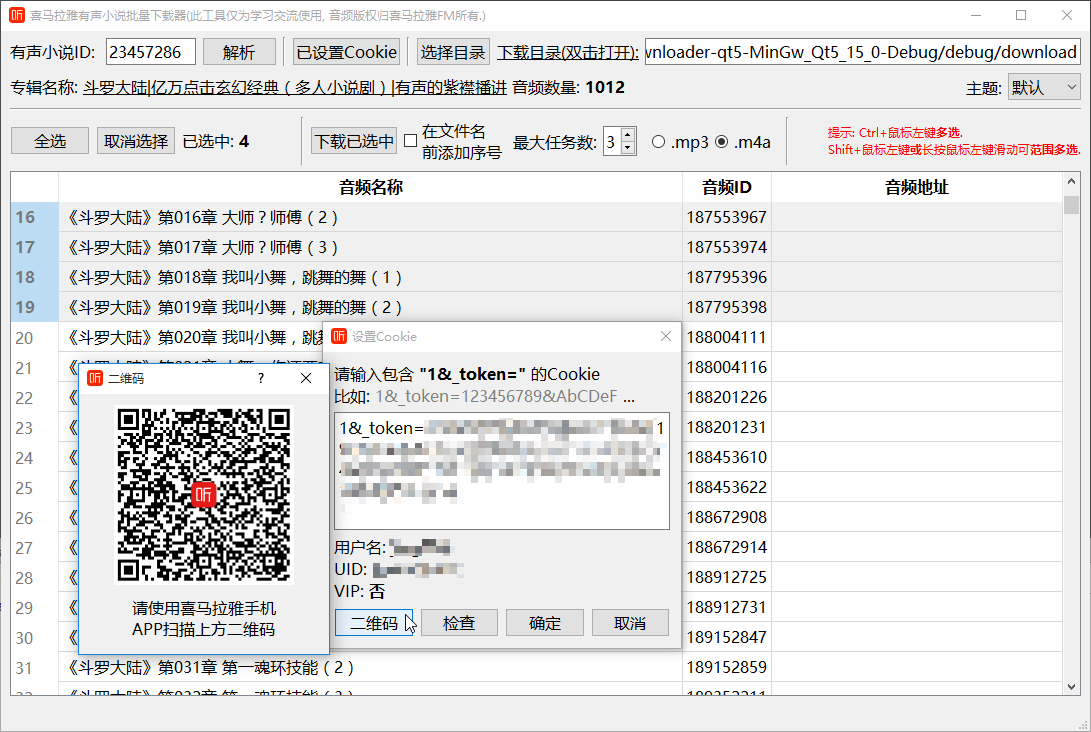1091x732 pixels.
Task: Click row 第017章 大师？师傅（3）
Action: pos(370,247)
